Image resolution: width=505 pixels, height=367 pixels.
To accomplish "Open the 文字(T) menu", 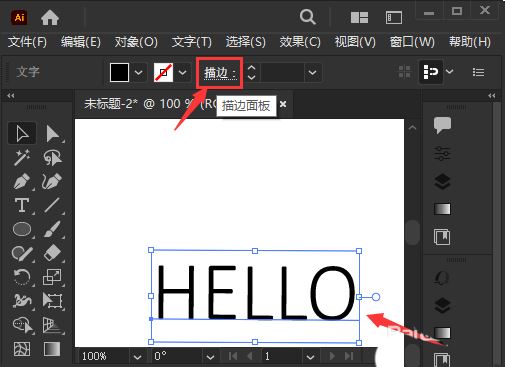I will coord(192,42).
